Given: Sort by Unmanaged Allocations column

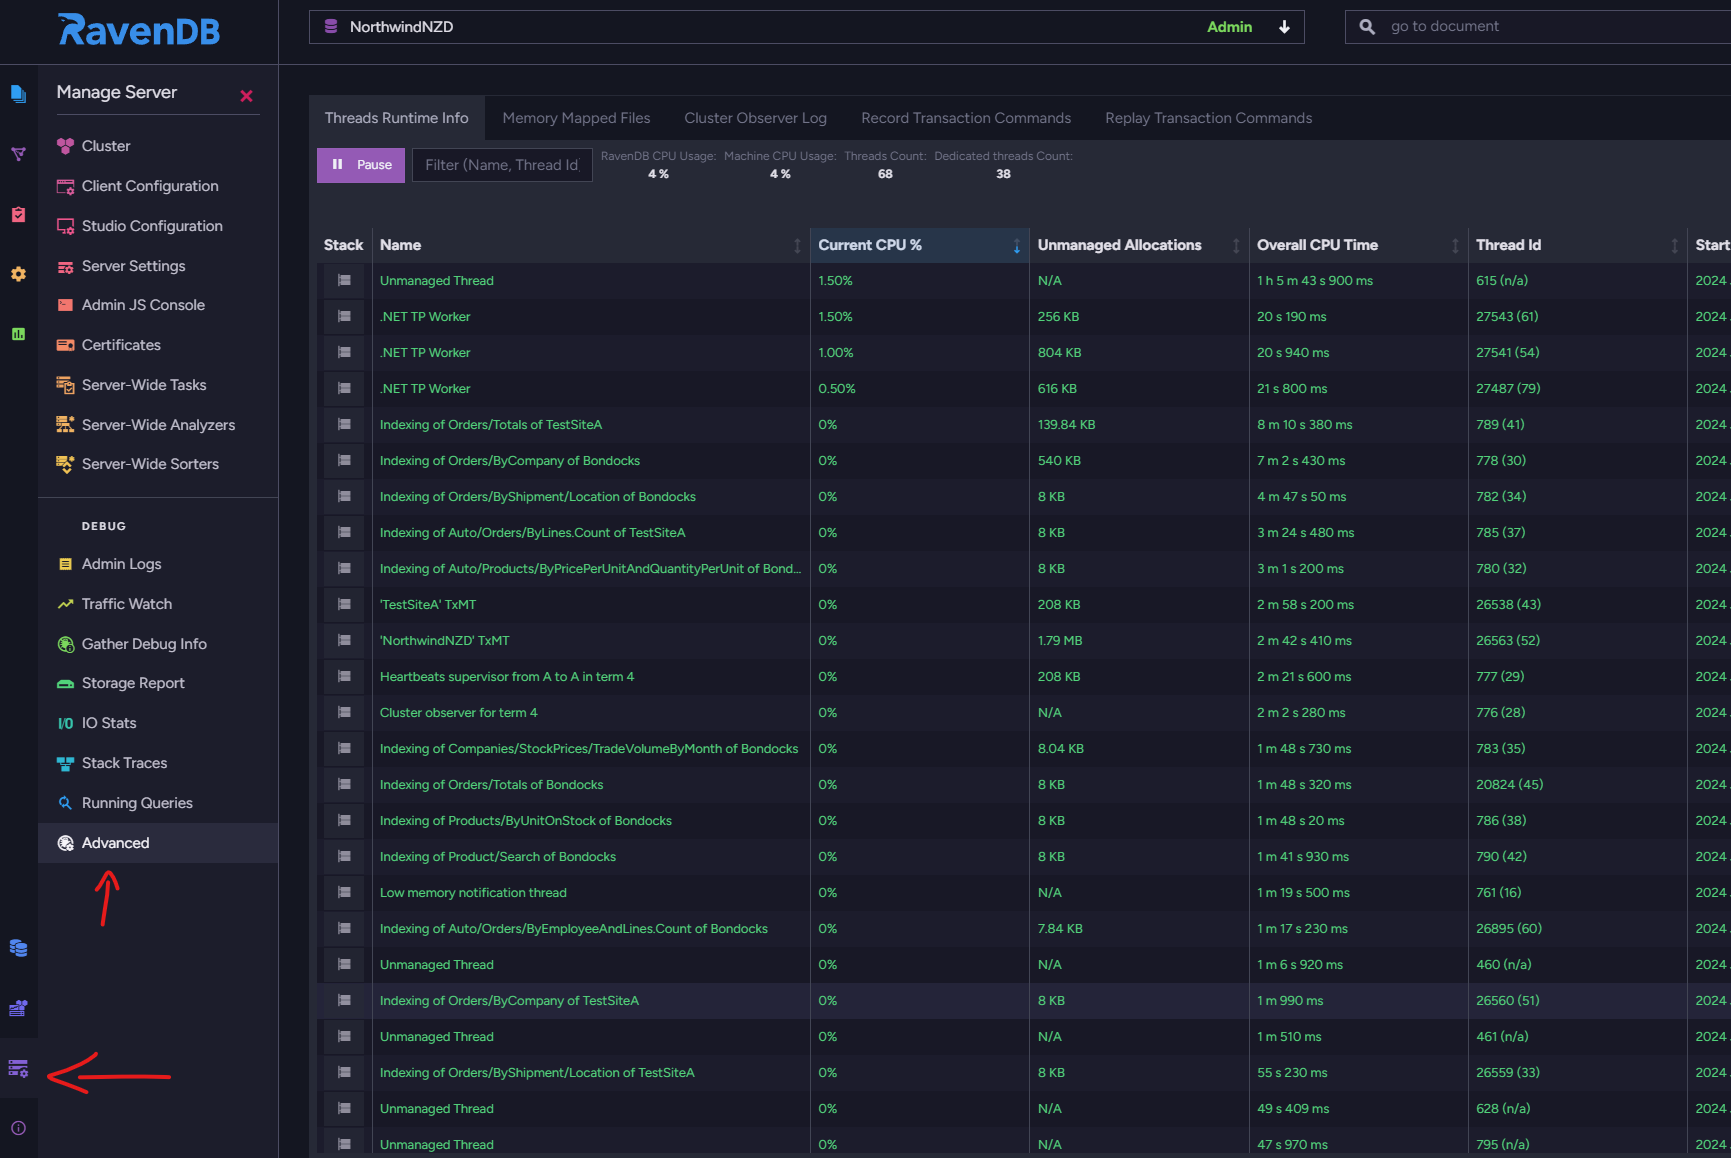Looking at the screenshot, I should (1139, 245).
